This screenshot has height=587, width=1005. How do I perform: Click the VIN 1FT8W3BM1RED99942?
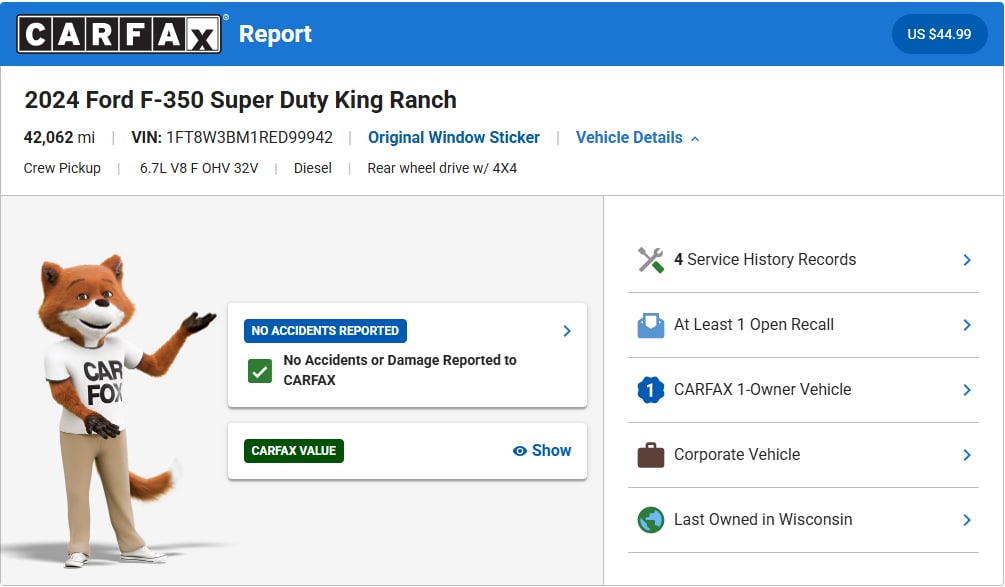click(x=232, y=138)
